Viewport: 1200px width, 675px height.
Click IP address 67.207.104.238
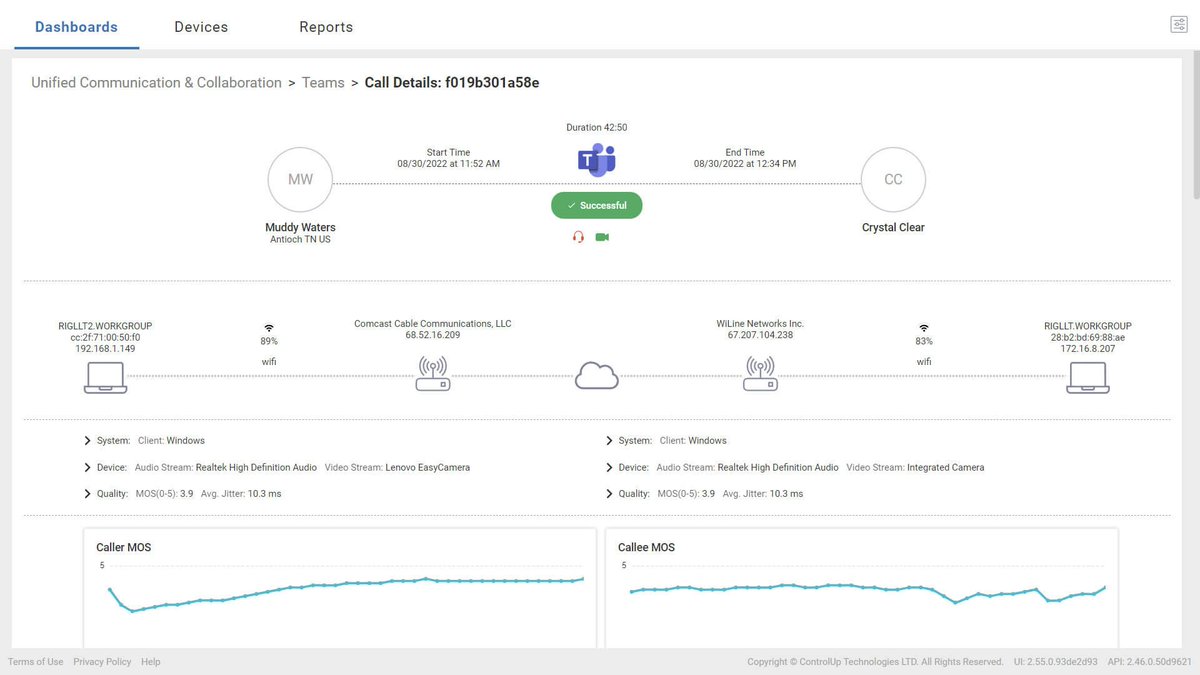coord(760,335)
